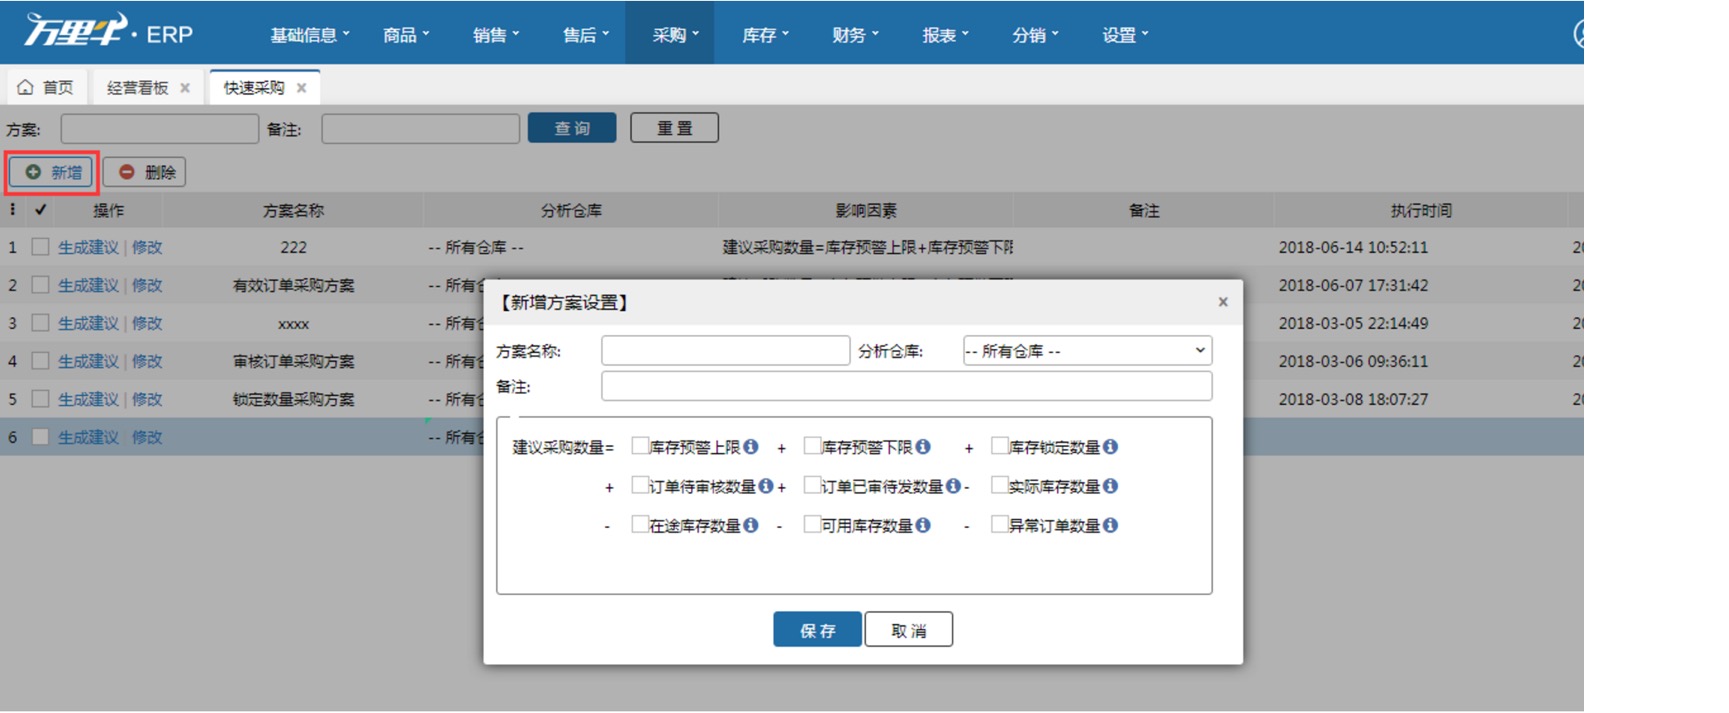This screenshot has width=1729, height=713.
Task: Click the 审核订单采购方案 cell
Action: 293,361
